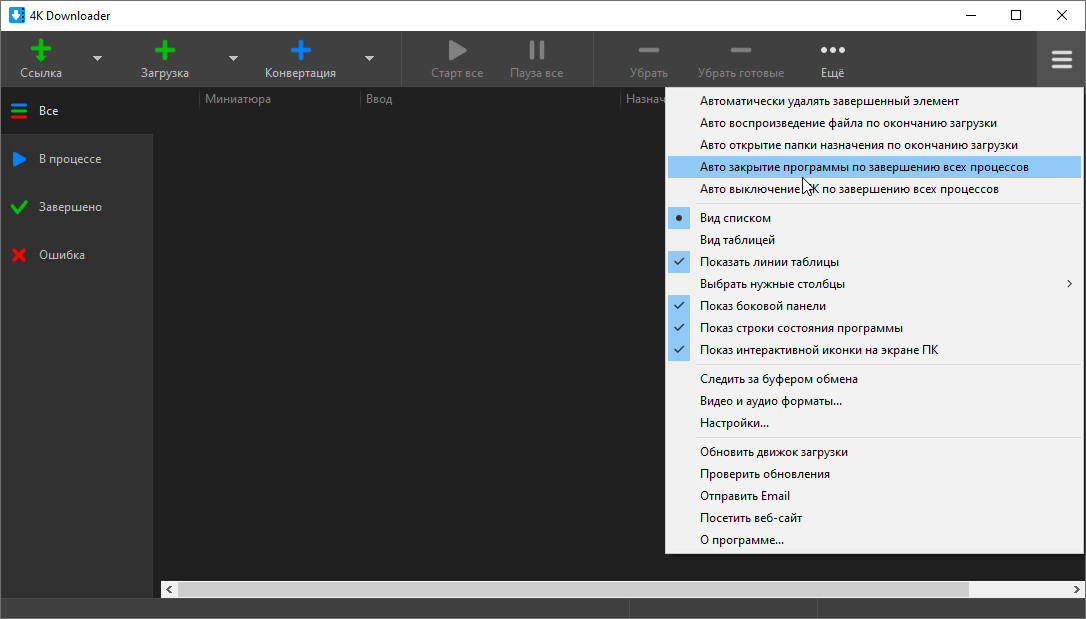This screenshot has height=619, width=1086.
Task: Show the Завершено list in sidebar
Action: coord(70,207)
